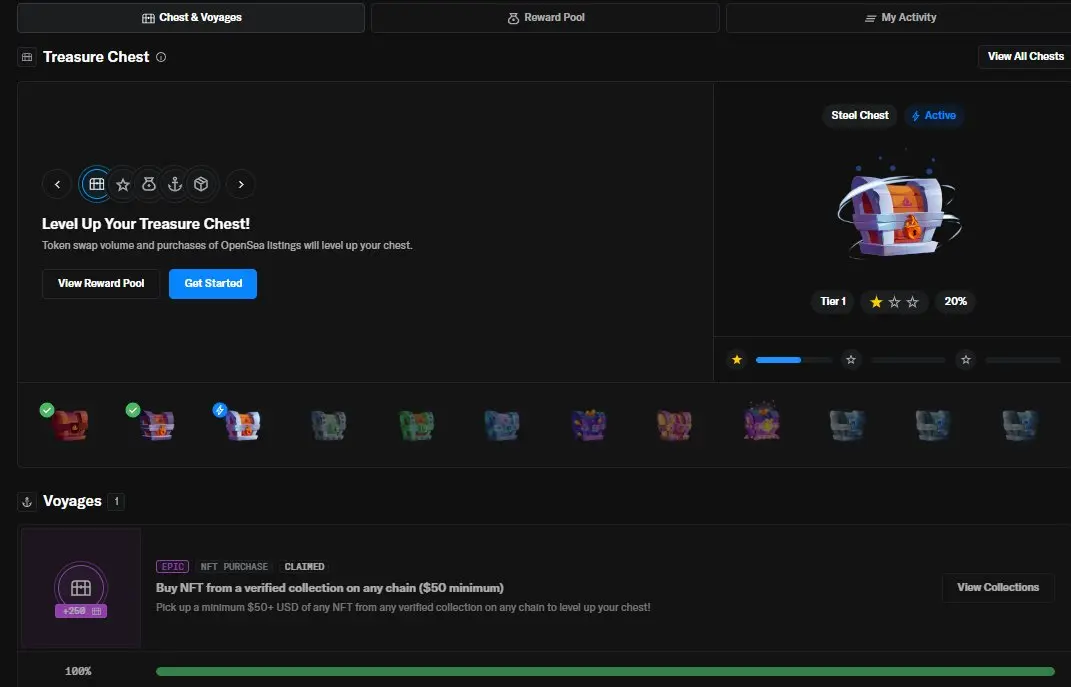Select the active steel chest thumbnail
The height and width of the screenshot is (687, 1071).
[243, 425]
